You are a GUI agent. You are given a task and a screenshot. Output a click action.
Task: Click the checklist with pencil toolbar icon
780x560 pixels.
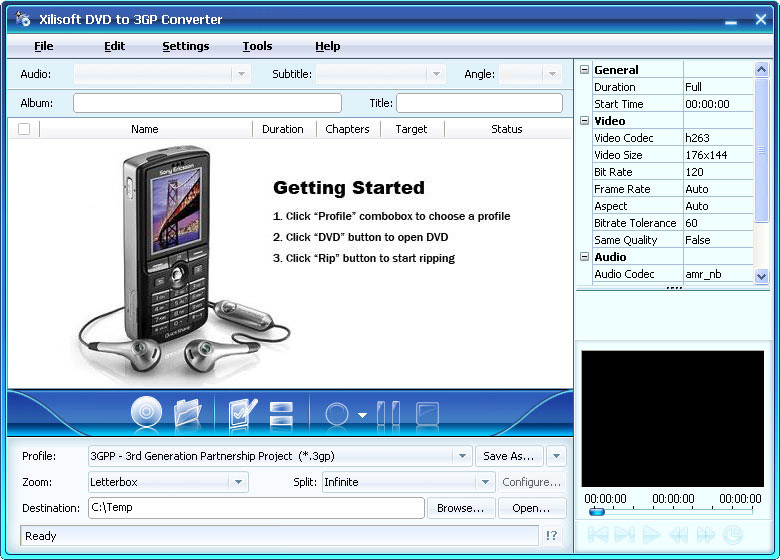pyautogui.click(x=242, y=413)
